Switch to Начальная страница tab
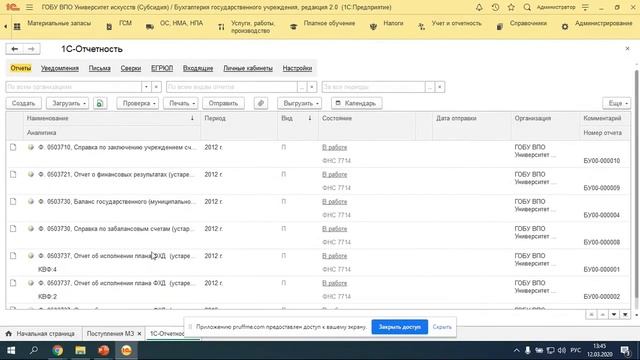 pyautogui.click(x=41, y=334)
